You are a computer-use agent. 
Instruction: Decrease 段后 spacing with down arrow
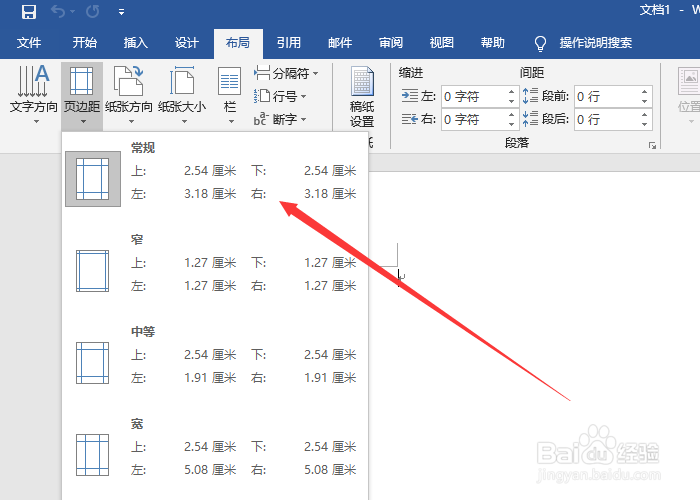[x=644, y=125]
